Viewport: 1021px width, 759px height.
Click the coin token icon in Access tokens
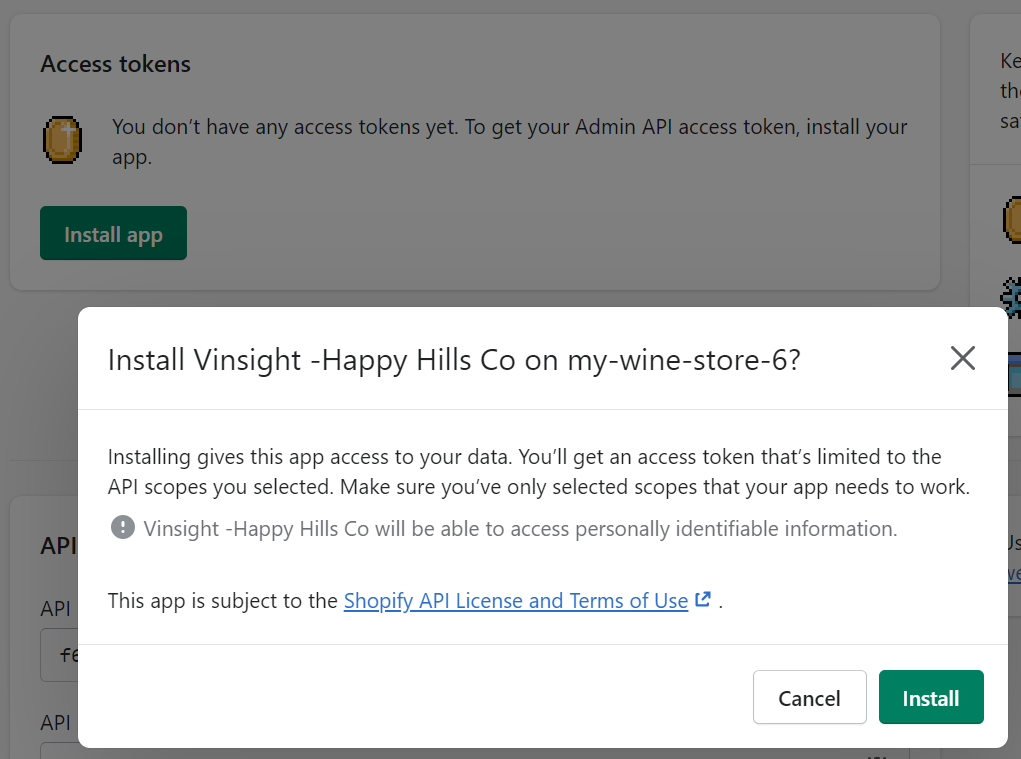coord(63,140)
